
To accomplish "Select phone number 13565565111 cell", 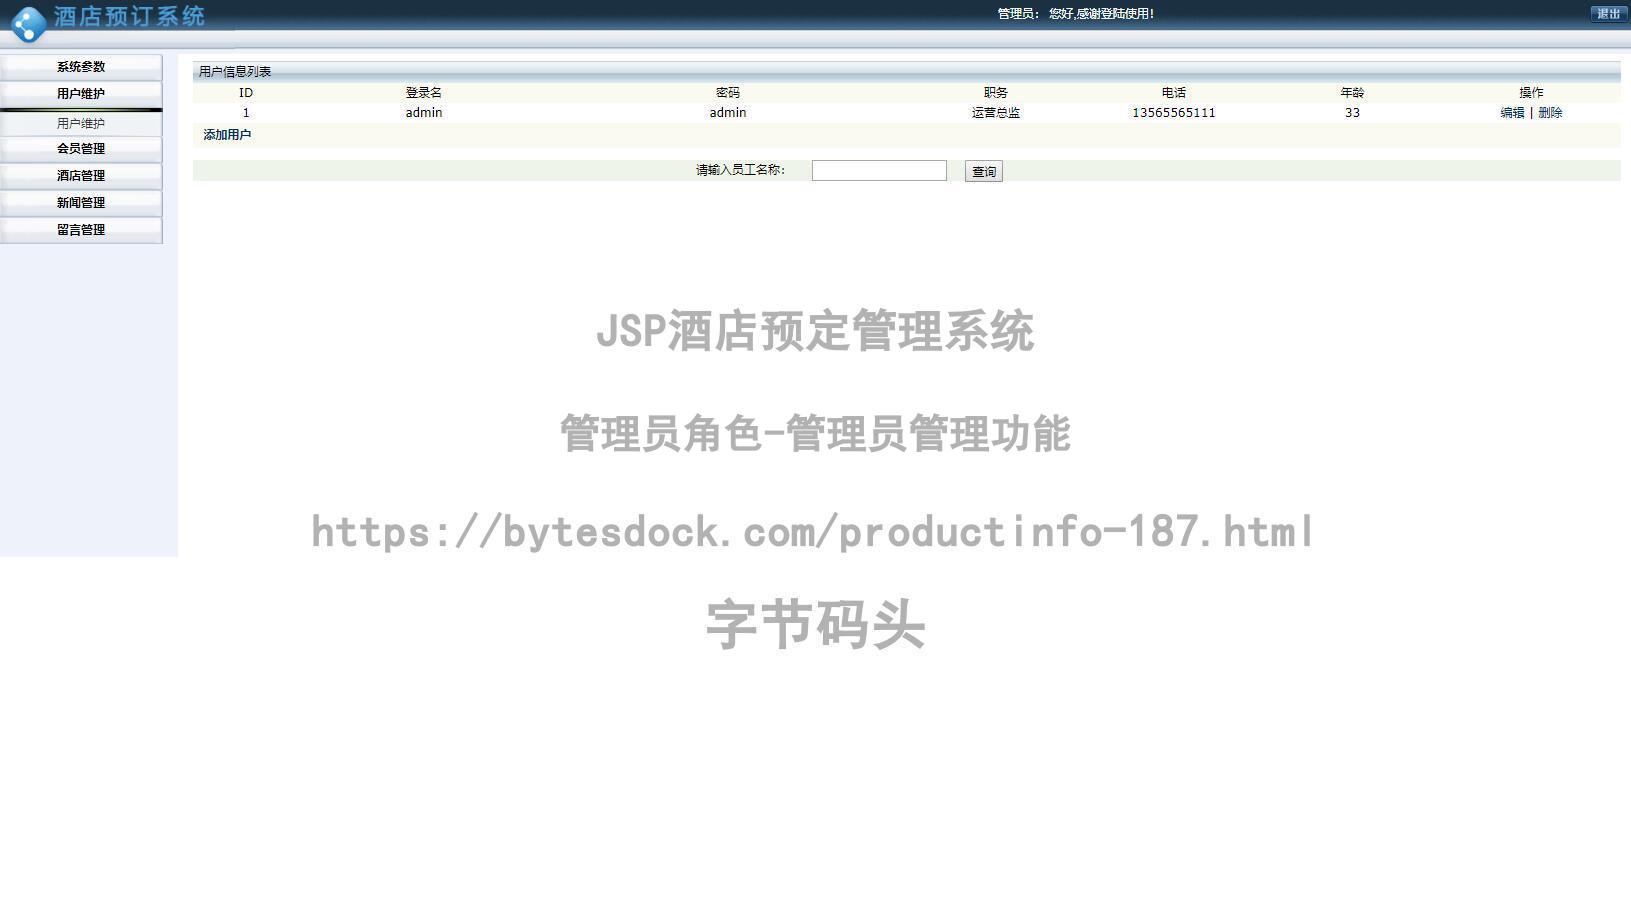I will pos(1174,113).
